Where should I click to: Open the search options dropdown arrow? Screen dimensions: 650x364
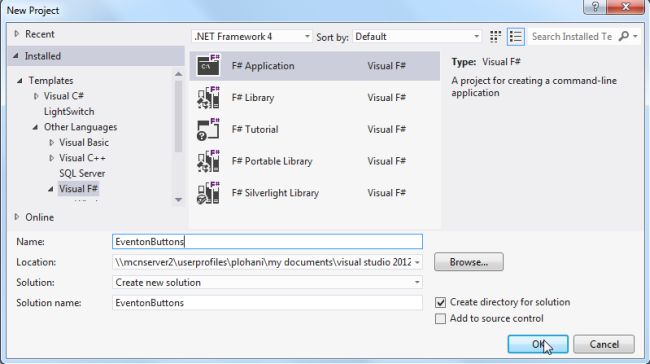[x=635, y=36]
